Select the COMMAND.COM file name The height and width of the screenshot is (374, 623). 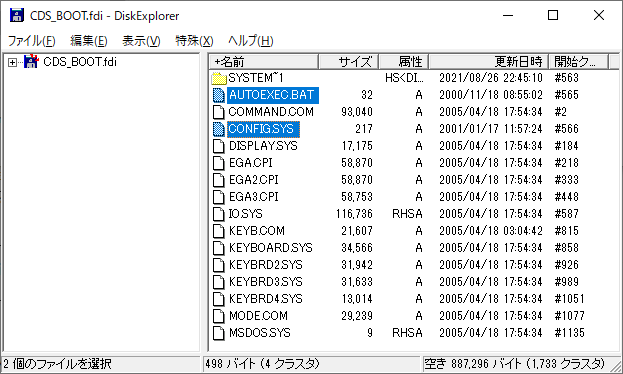tap(271, 112)
